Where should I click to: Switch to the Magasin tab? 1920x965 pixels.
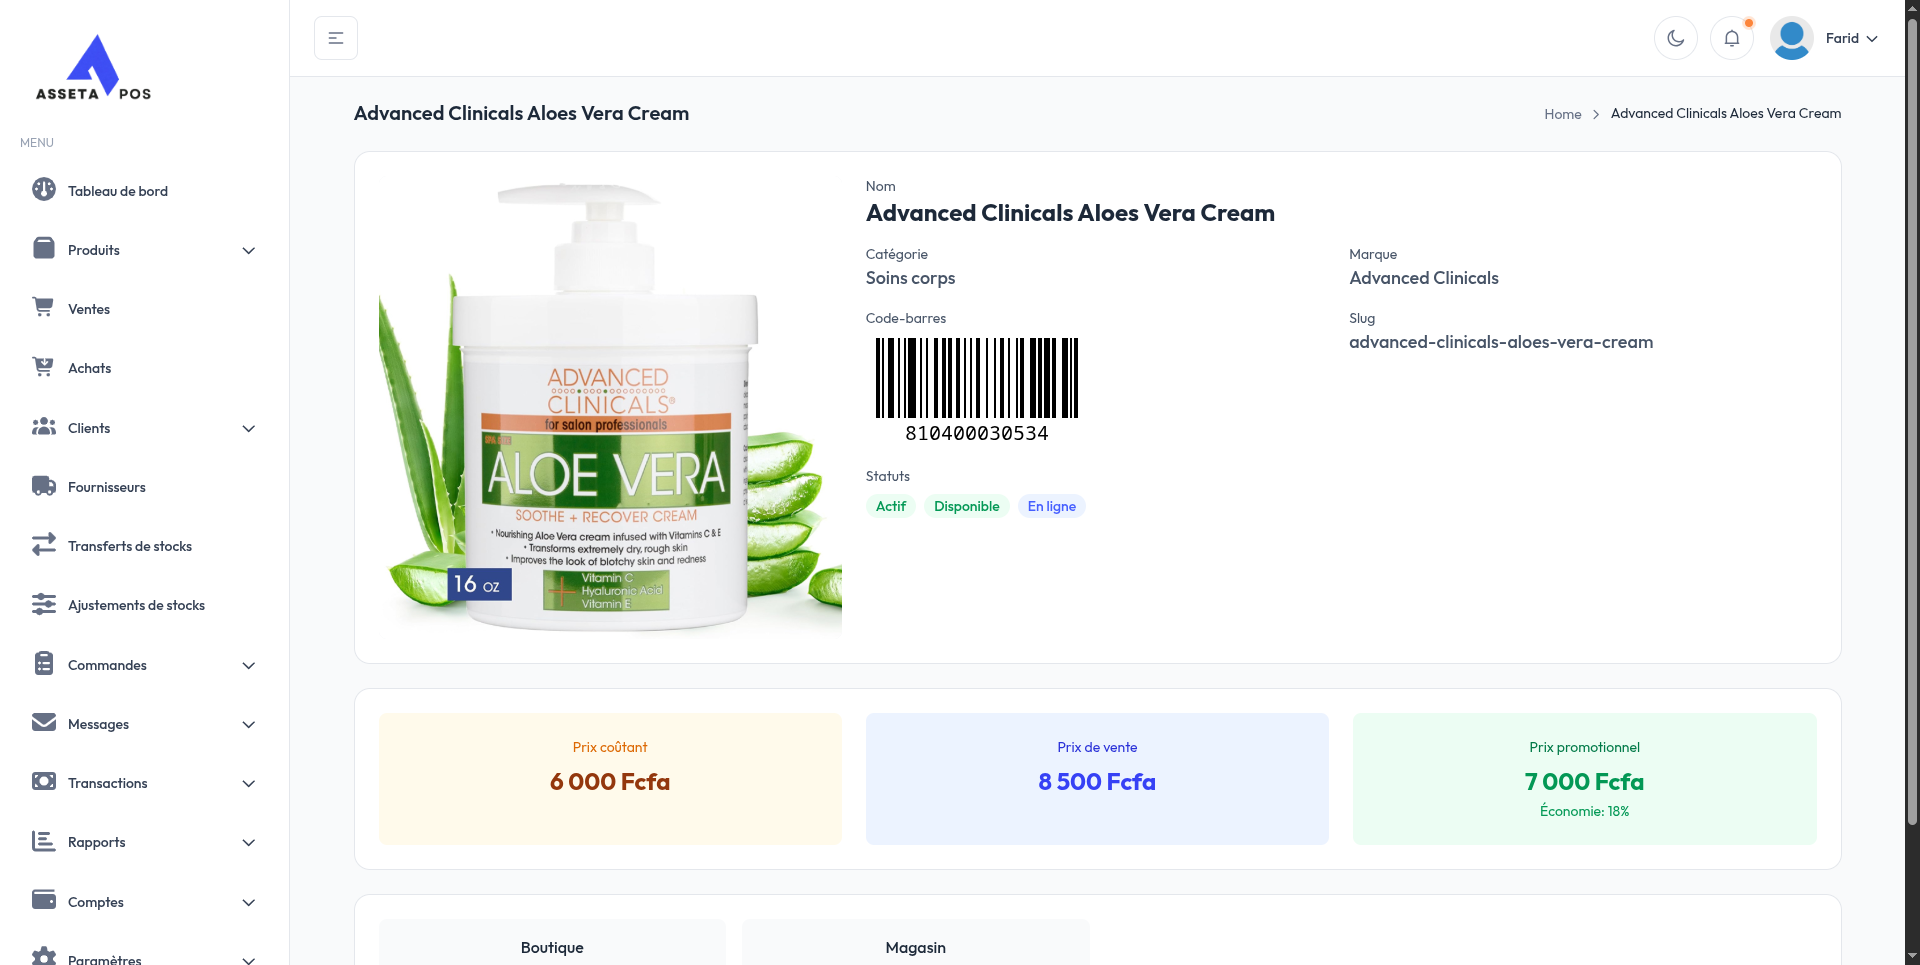(x=914, y=947)
